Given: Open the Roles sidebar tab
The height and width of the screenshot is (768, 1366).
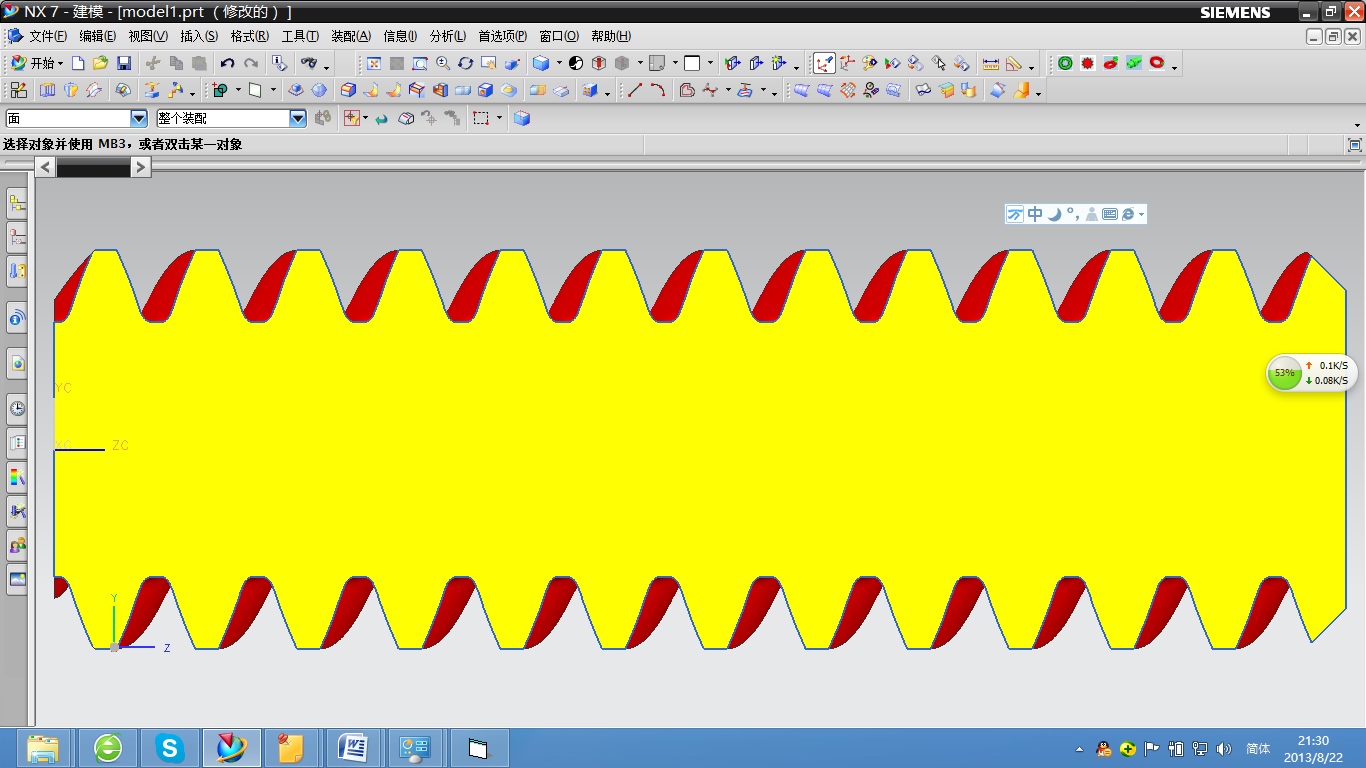Looking at the screenshot, I should pos(17,545).
